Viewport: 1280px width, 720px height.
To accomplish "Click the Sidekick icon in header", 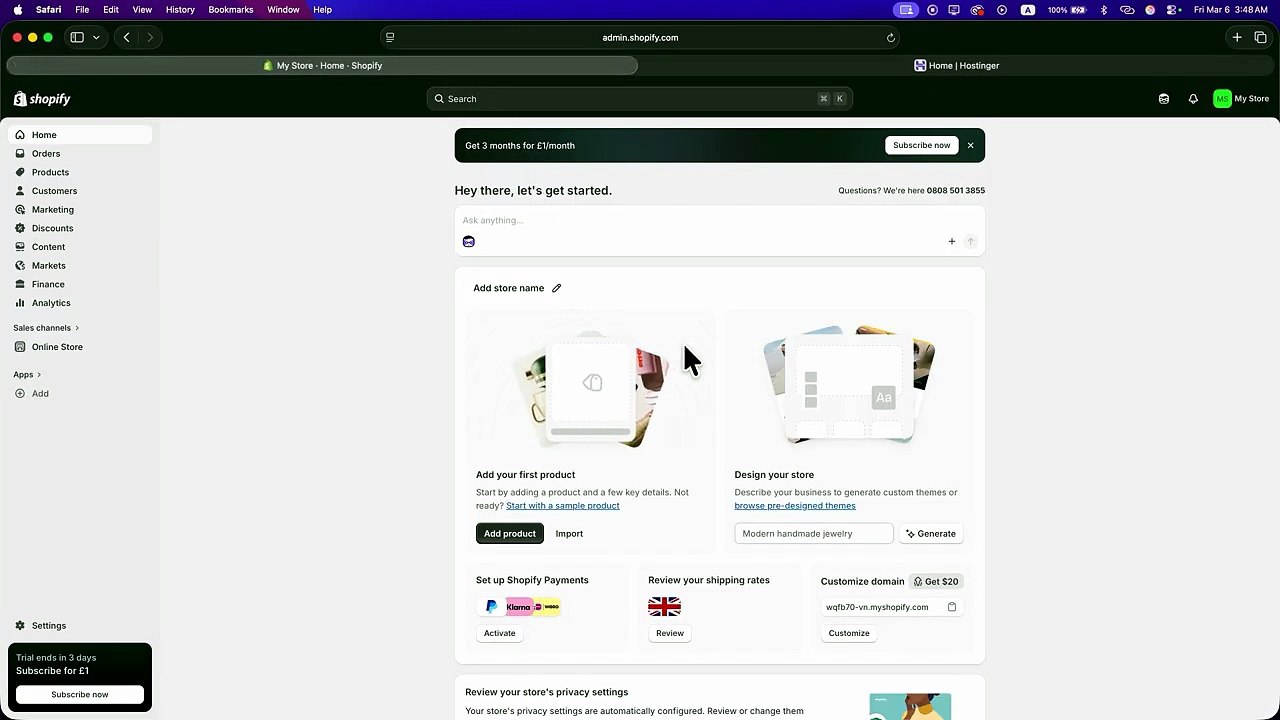I will (x=1164, y=99).
